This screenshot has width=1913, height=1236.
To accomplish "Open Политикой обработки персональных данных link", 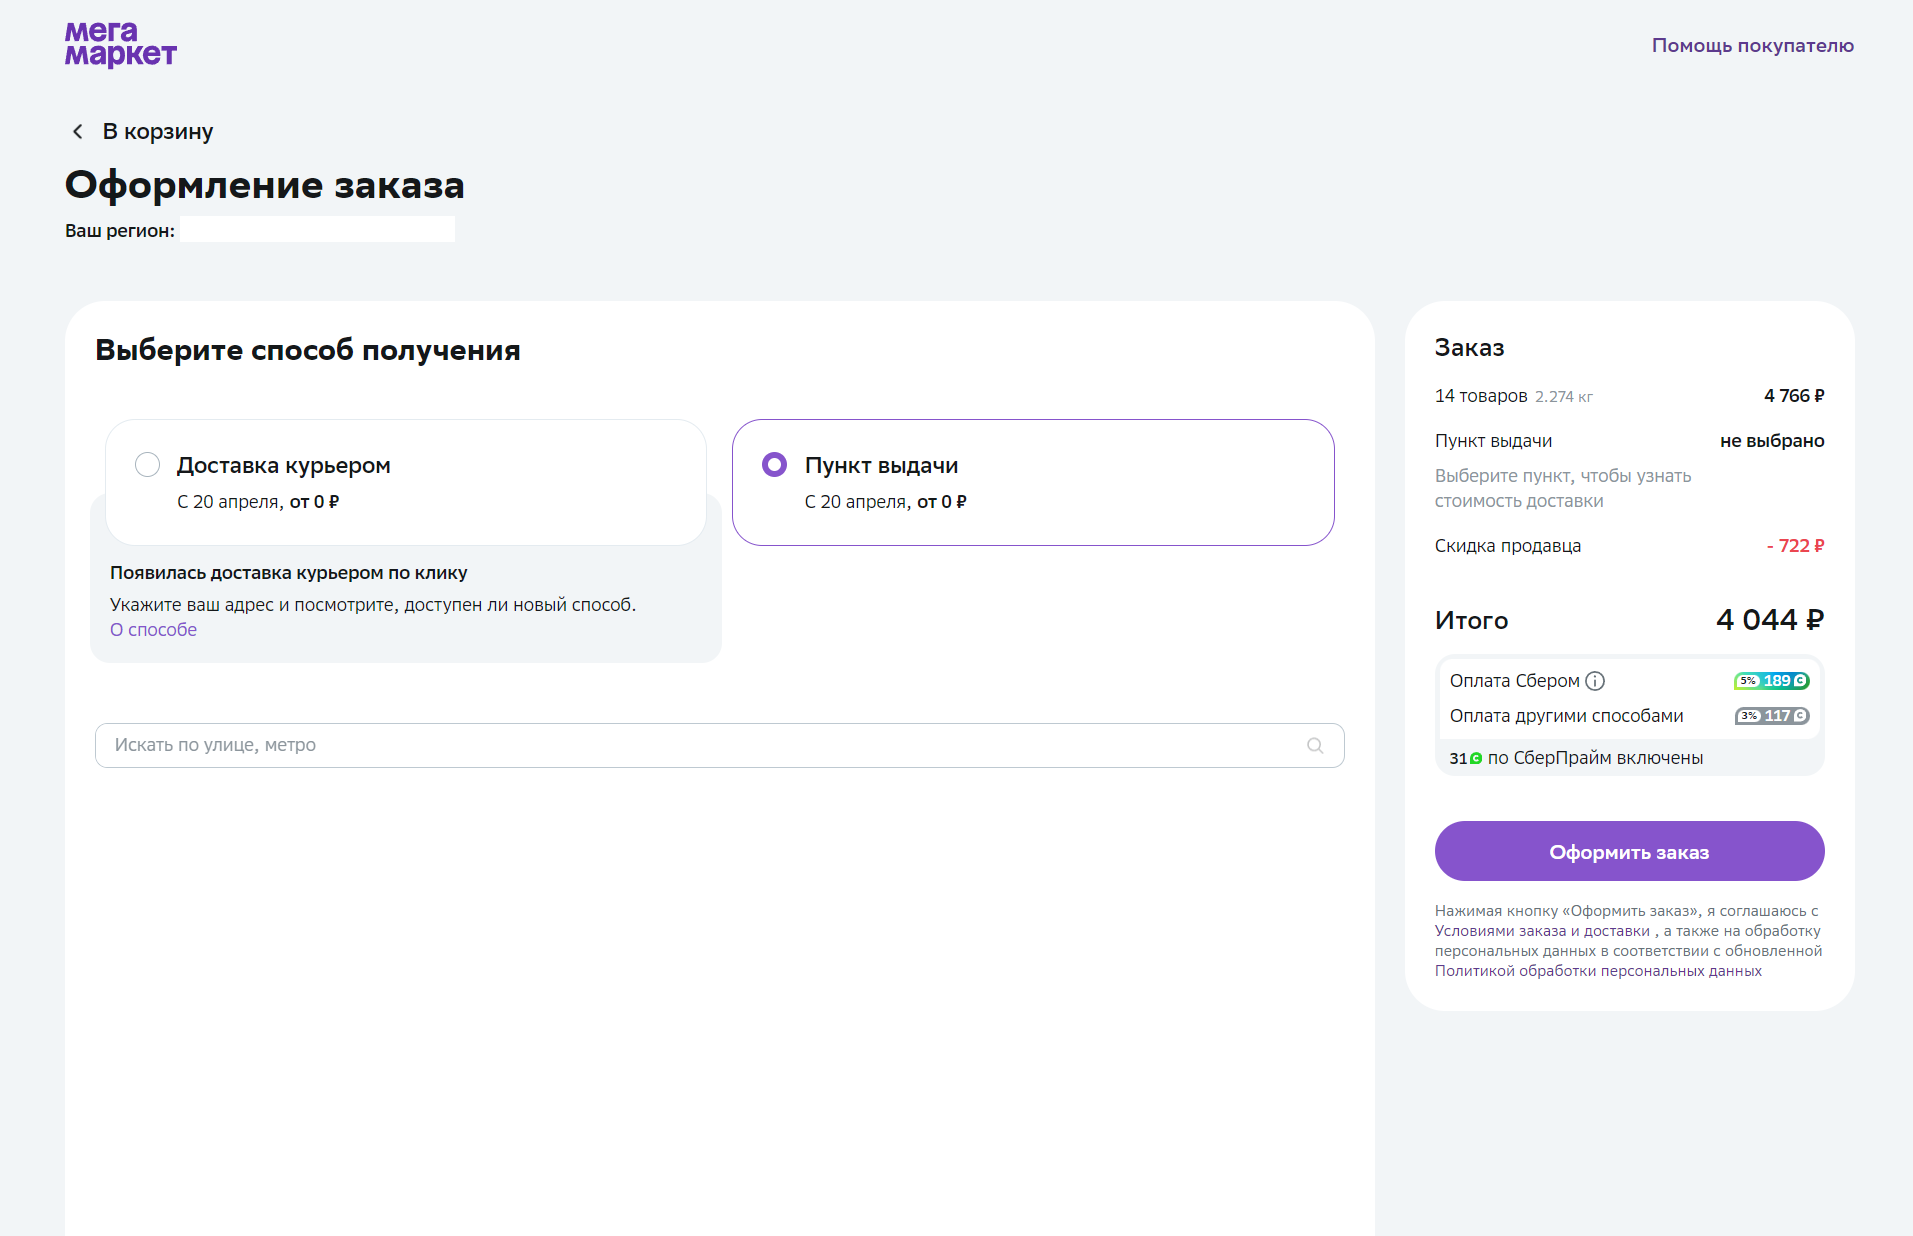I will pyautogui.click(x=1598, y=971).
